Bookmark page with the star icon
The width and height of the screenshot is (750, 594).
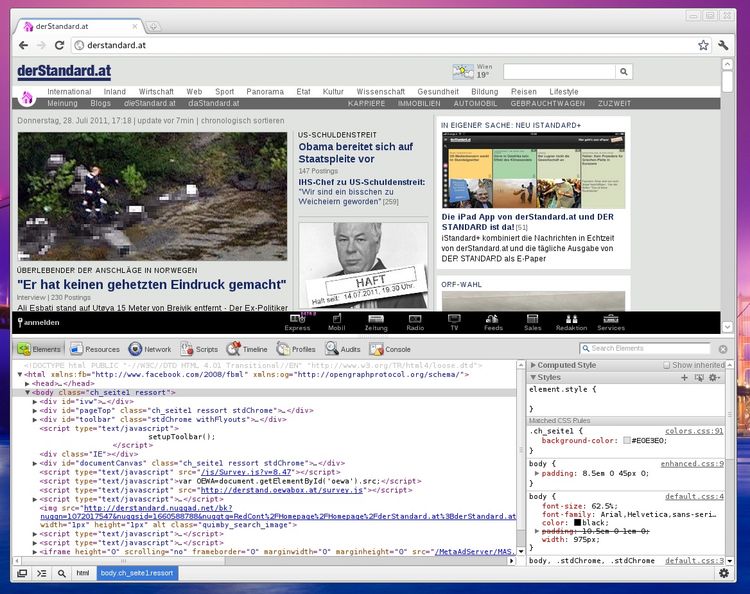click(x=703, y=45)
